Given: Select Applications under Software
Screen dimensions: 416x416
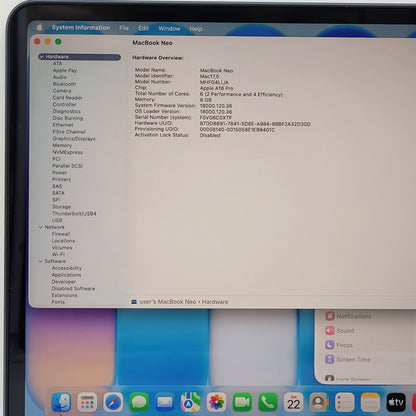Looking at the screenshot, I should (66, 275).
